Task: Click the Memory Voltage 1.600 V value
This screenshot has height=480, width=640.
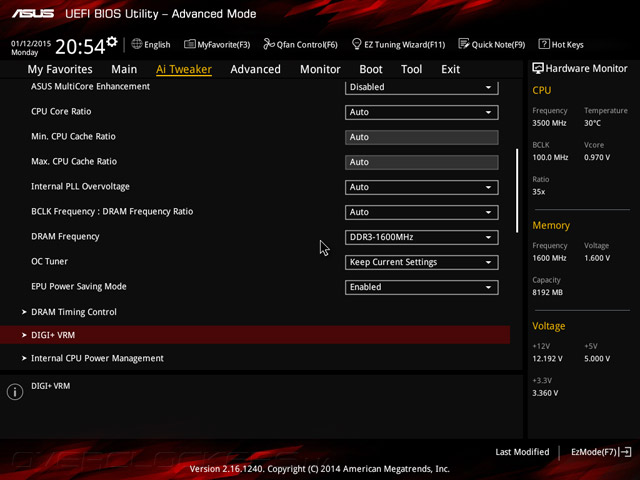Action: click(597, 258)
